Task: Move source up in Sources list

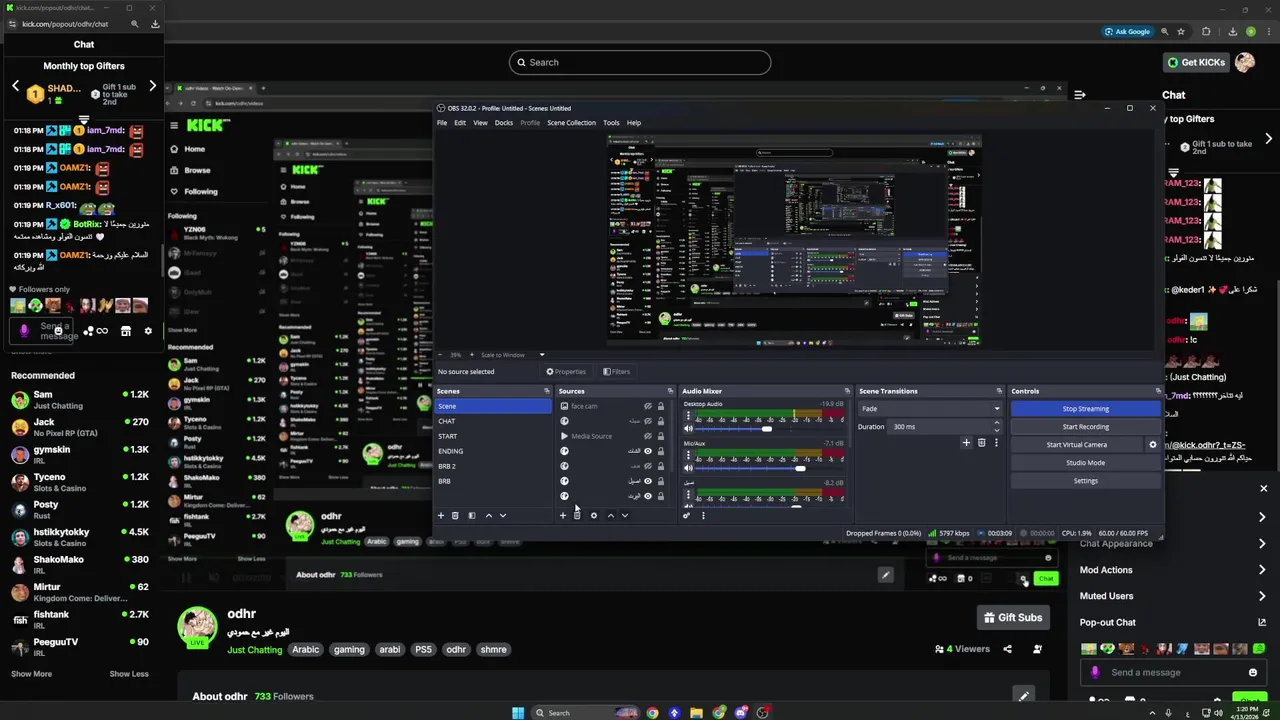Action: point(610,516)
